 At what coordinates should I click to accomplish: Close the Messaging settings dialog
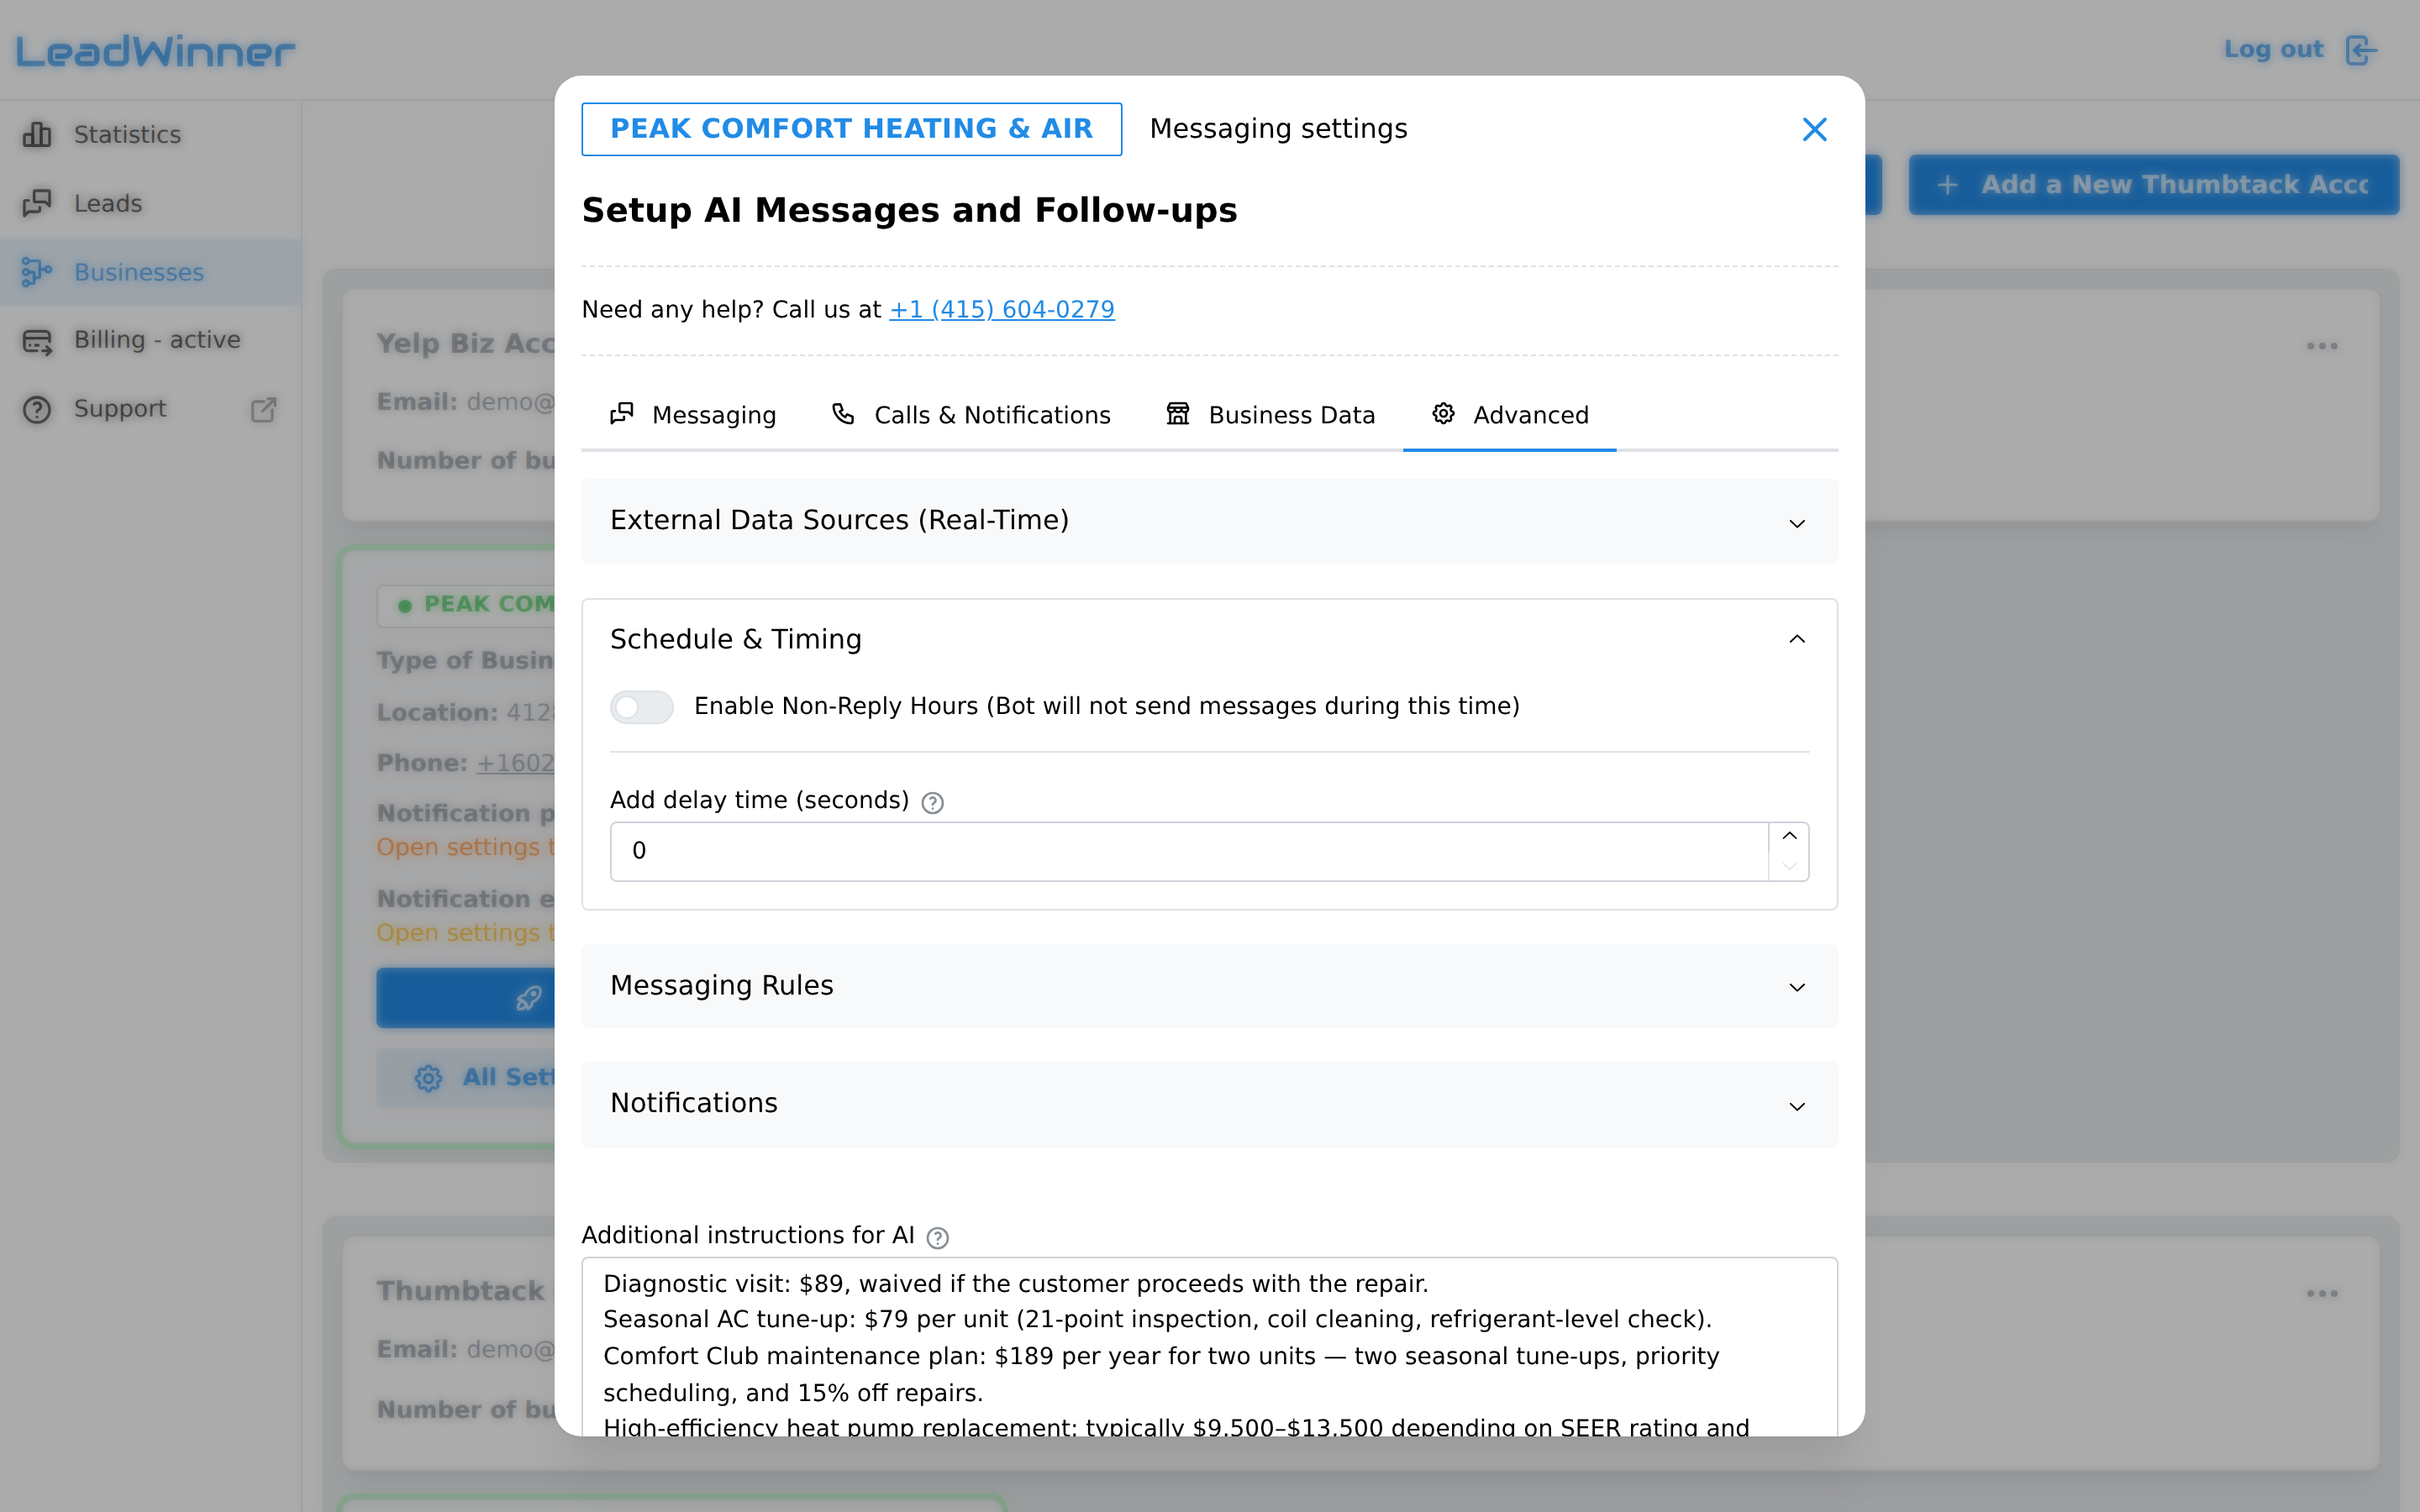click(1814, 129)
